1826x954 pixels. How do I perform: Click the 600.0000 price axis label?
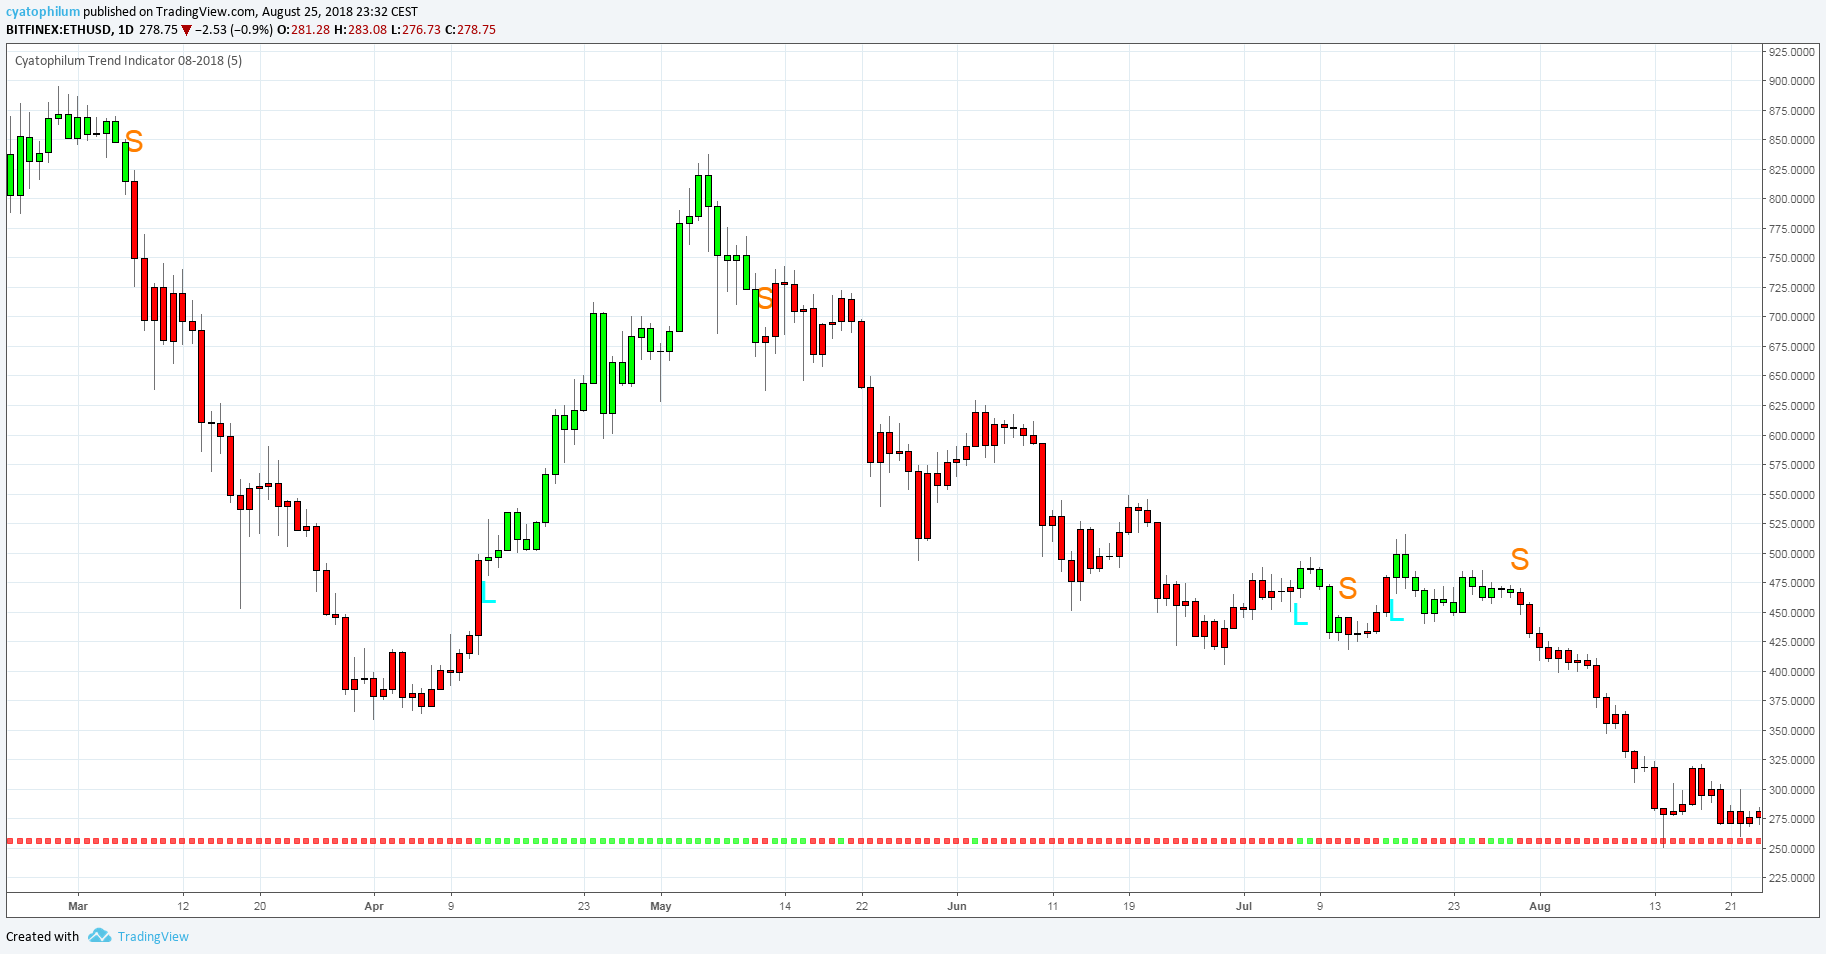point(1791,436)
